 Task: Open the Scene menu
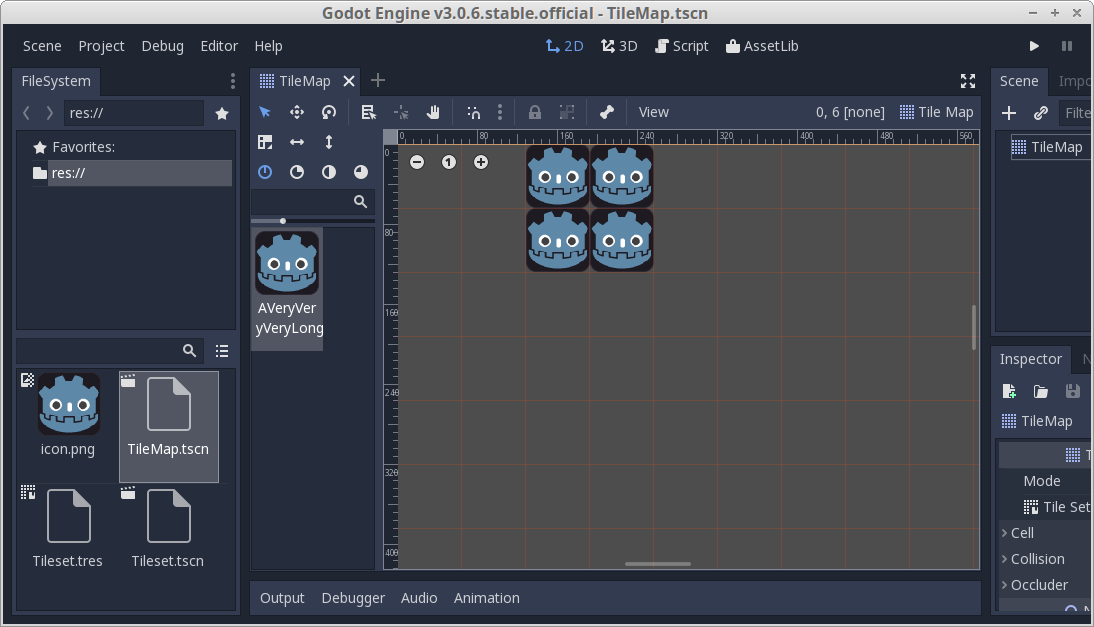[41, 46]
